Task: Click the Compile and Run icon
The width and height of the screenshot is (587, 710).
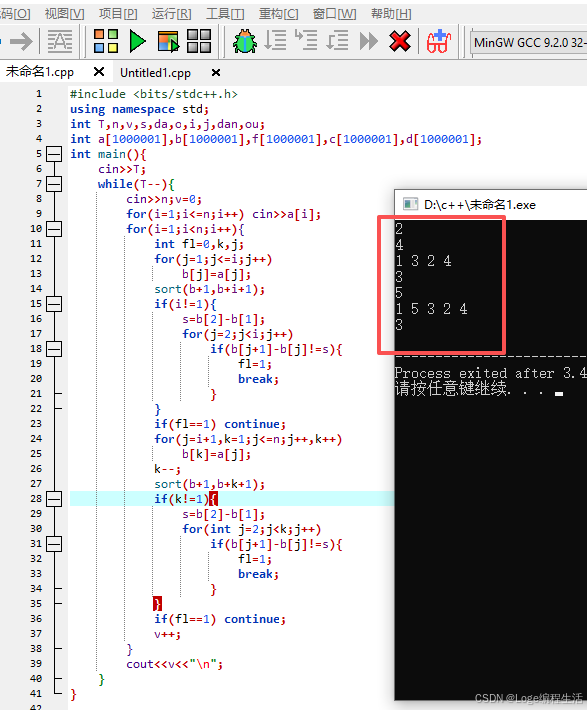Action: coord(168,41)
